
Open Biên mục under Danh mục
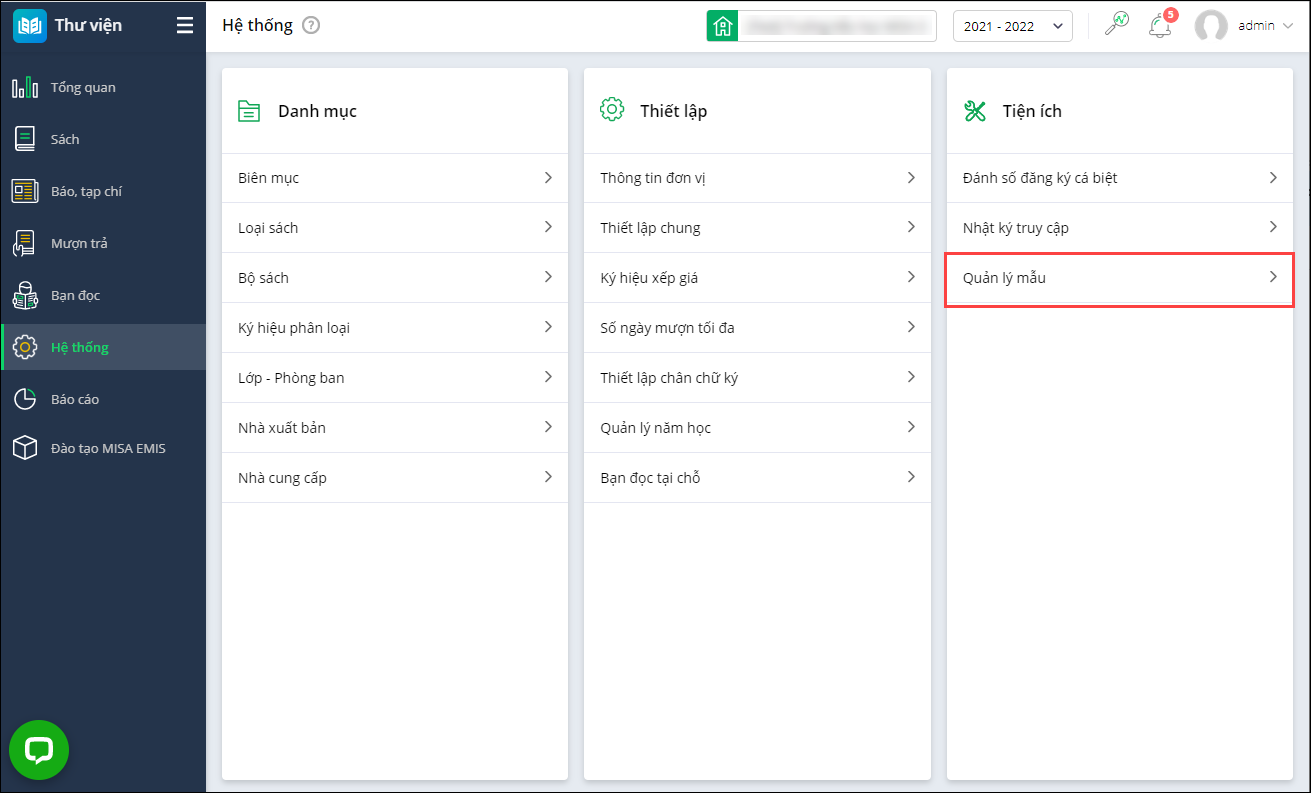(x=269, y=178)
